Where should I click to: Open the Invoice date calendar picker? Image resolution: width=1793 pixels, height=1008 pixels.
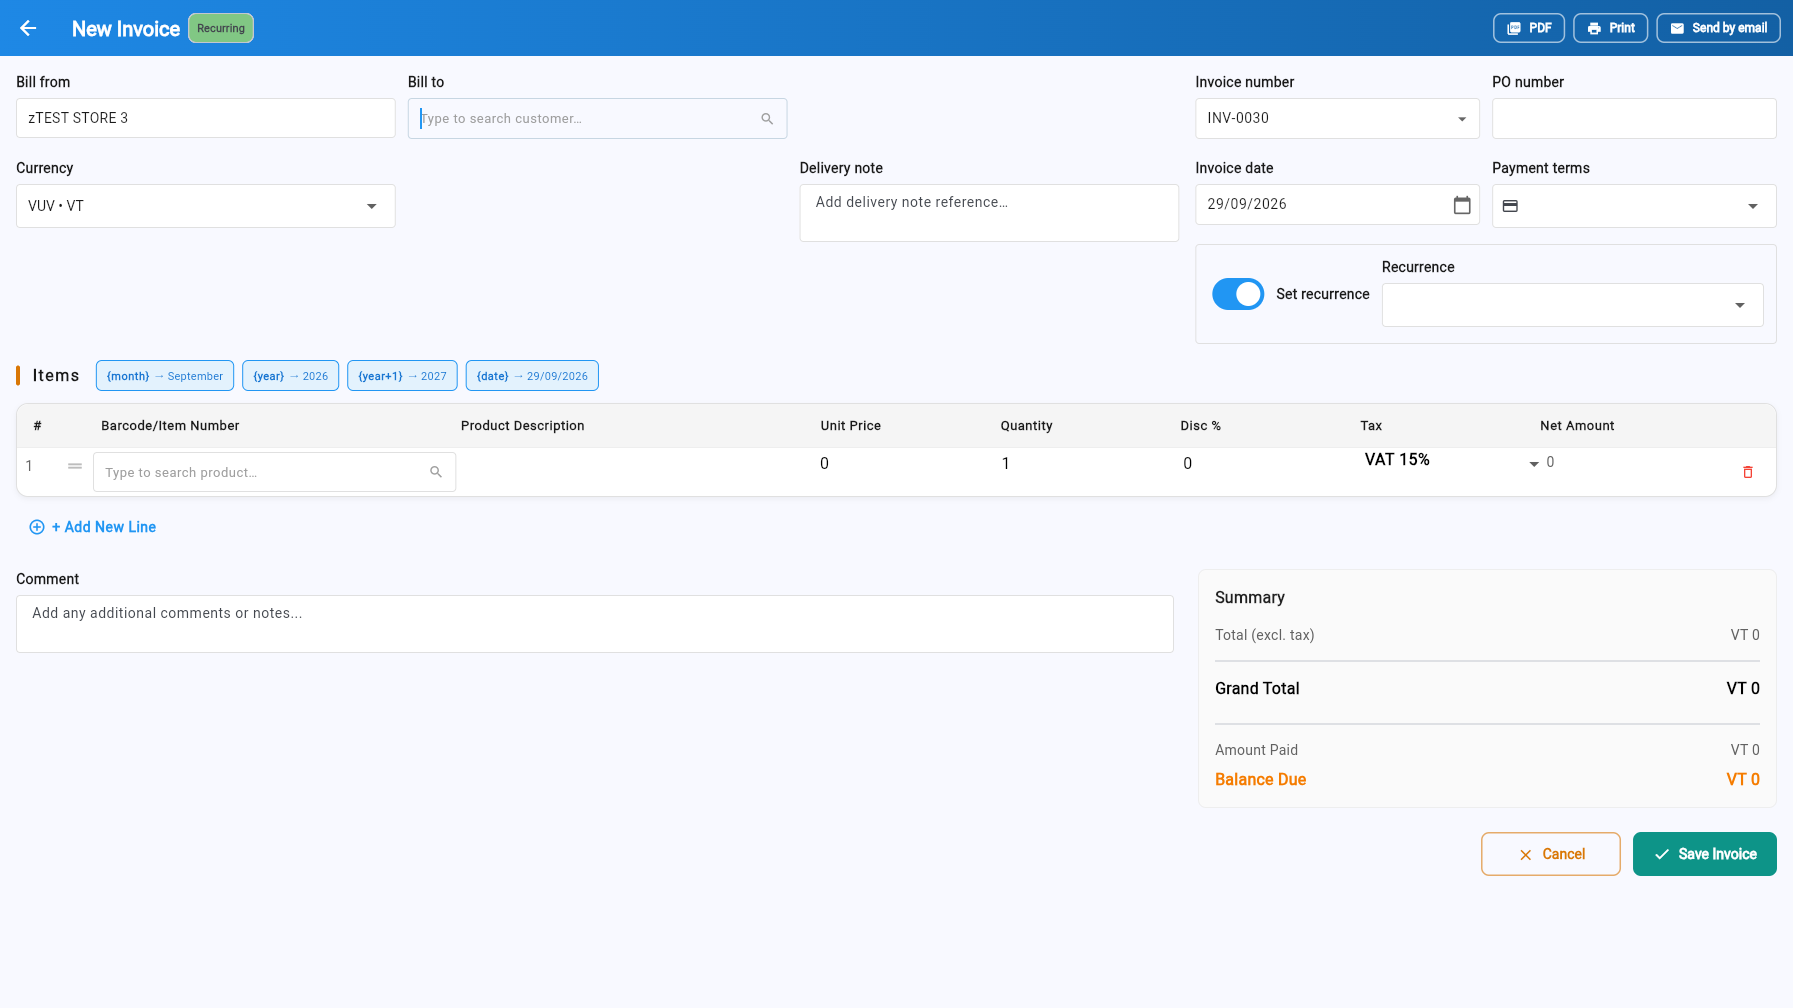tap(1462, 205)
